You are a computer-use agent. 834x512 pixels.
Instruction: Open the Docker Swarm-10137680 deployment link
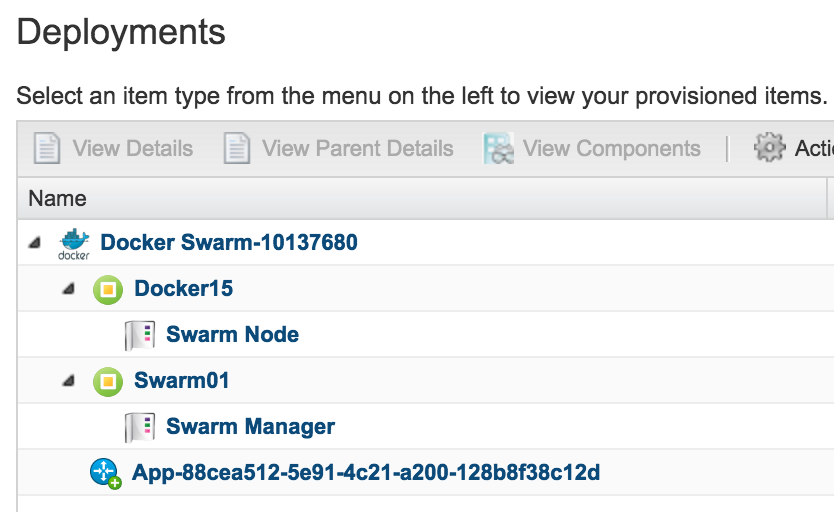pyautogui.click(x=229, y=242)
